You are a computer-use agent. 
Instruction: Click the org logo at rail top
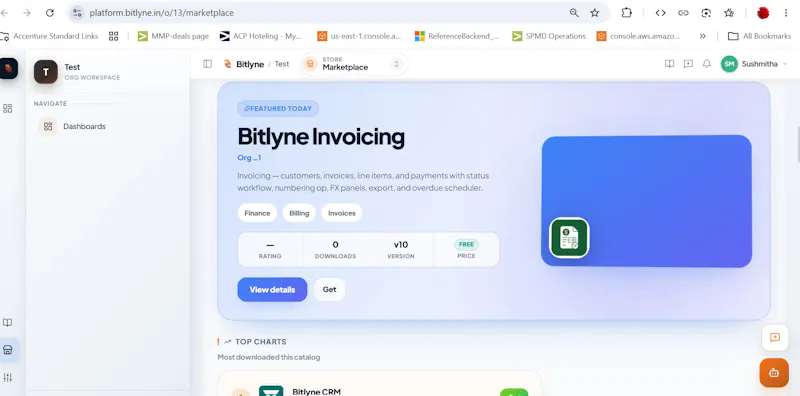8,68
